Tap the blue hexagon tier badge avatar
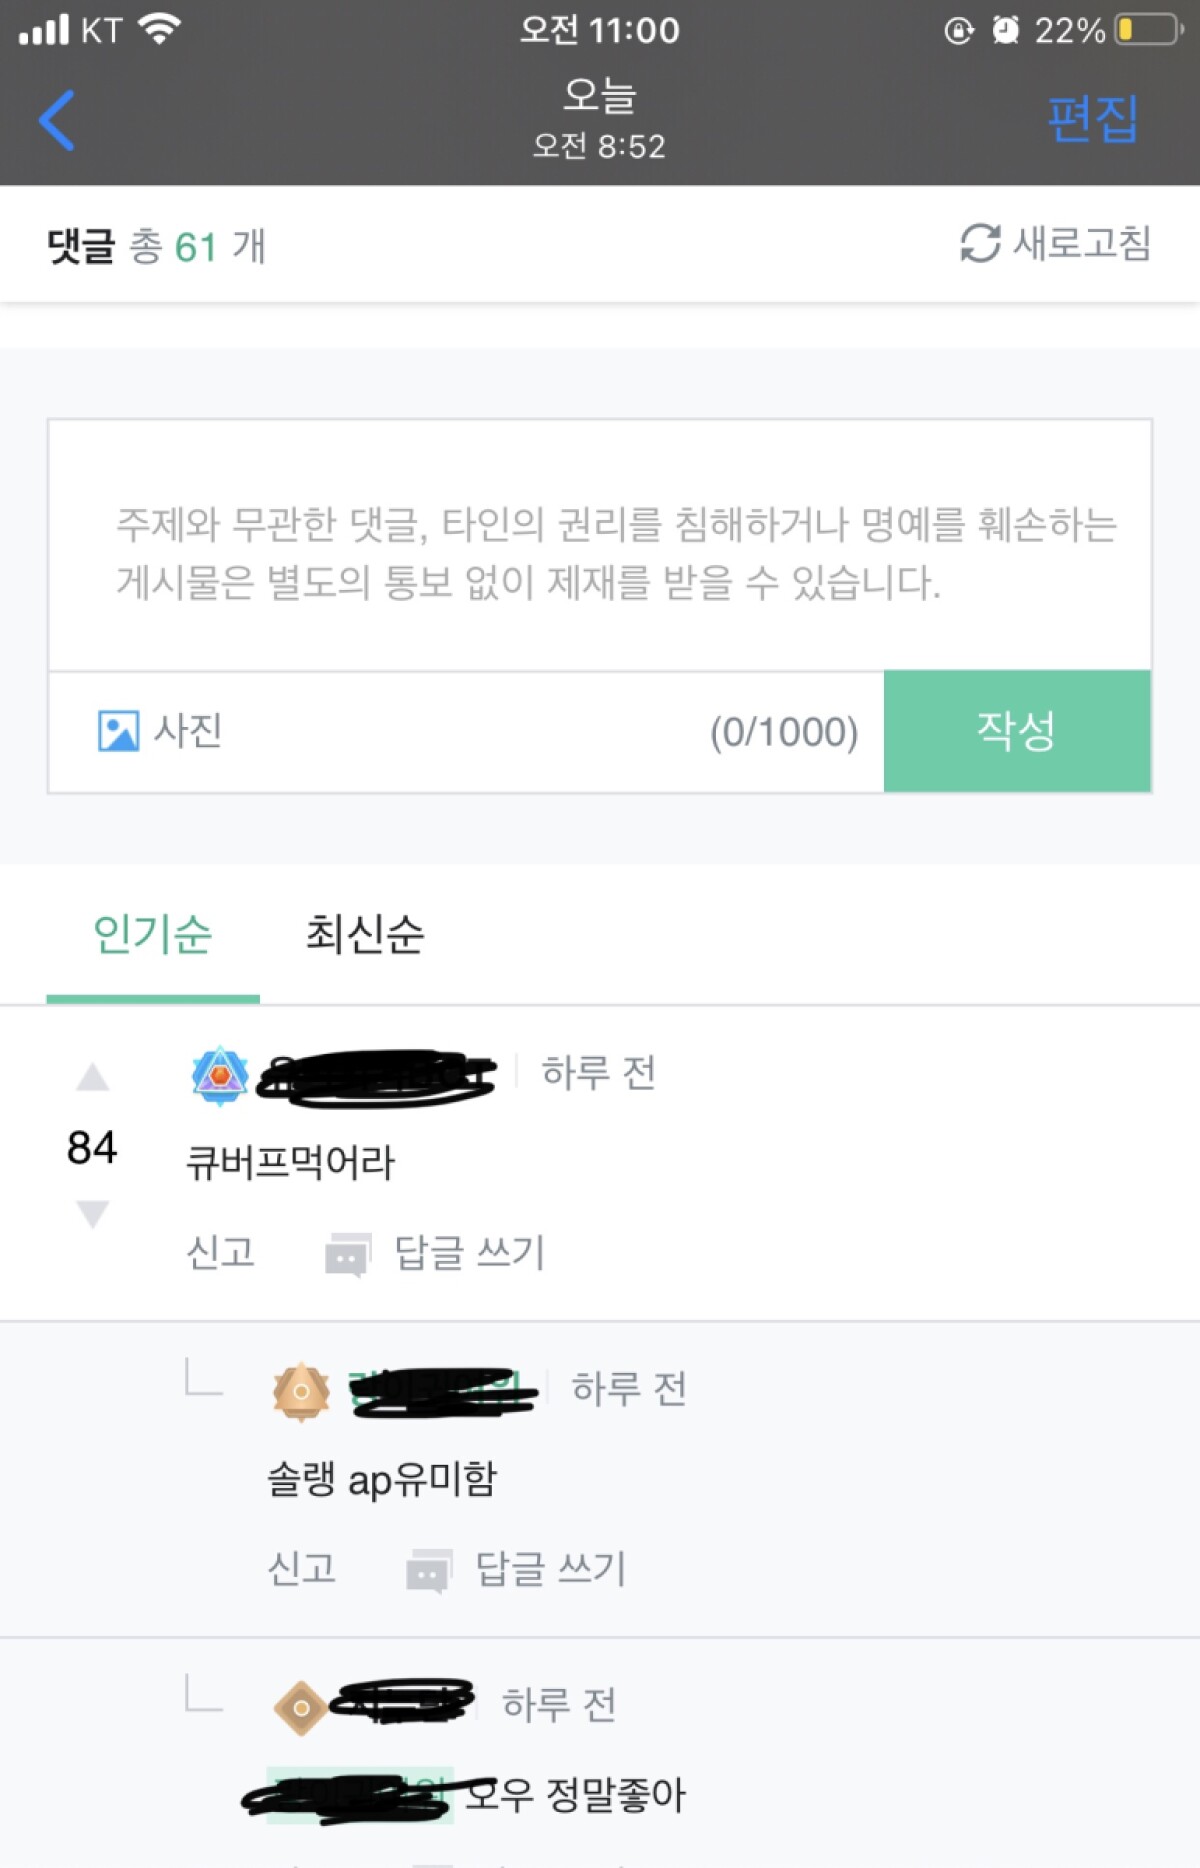This screenshot has width=1200, height=1868. click(220, 1076)
